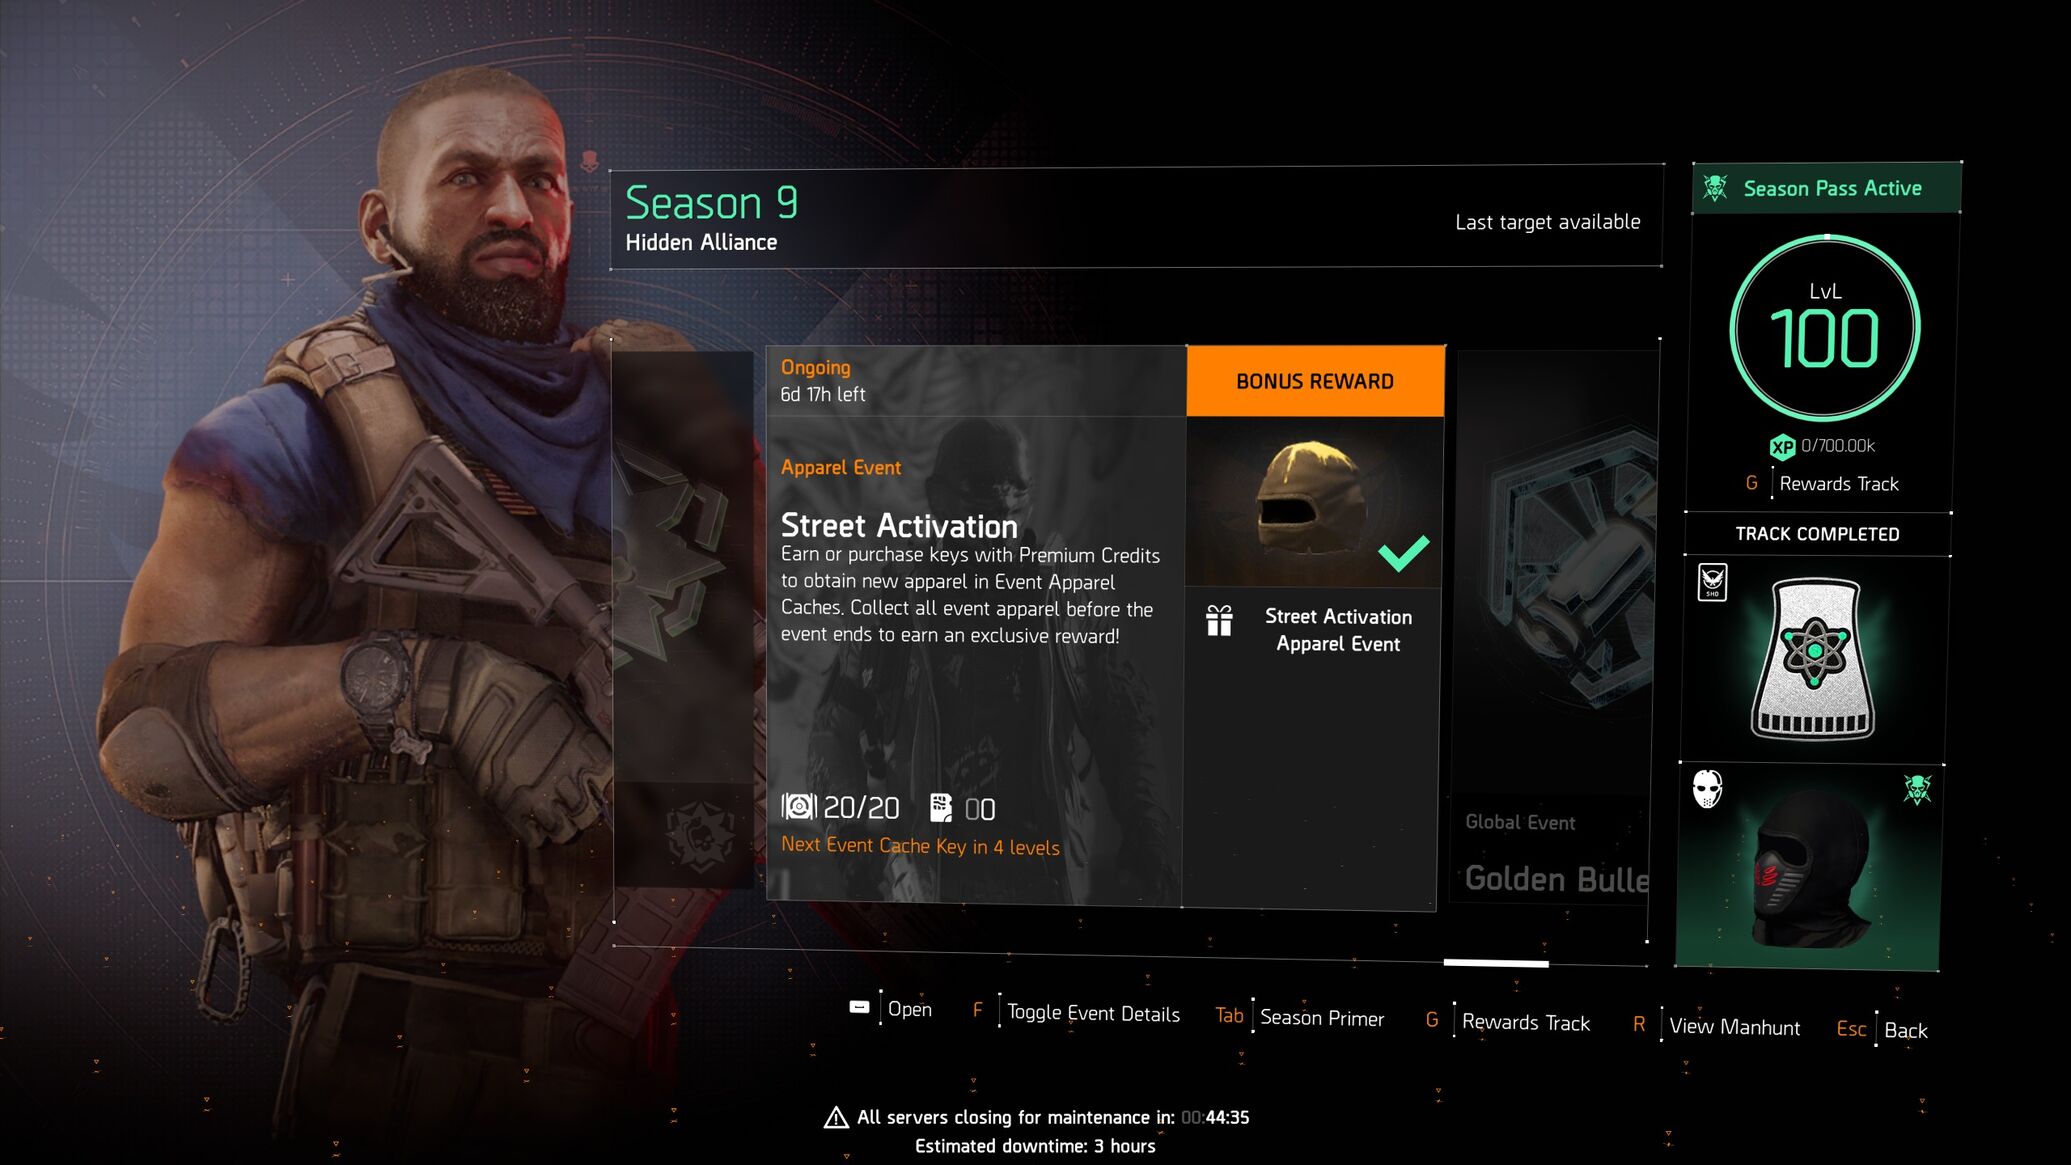Image resolution: width=2071 pixels, height=1165 pixels.
Task: Click the document icon beside the 00 counter
Action: click(941, 807)
